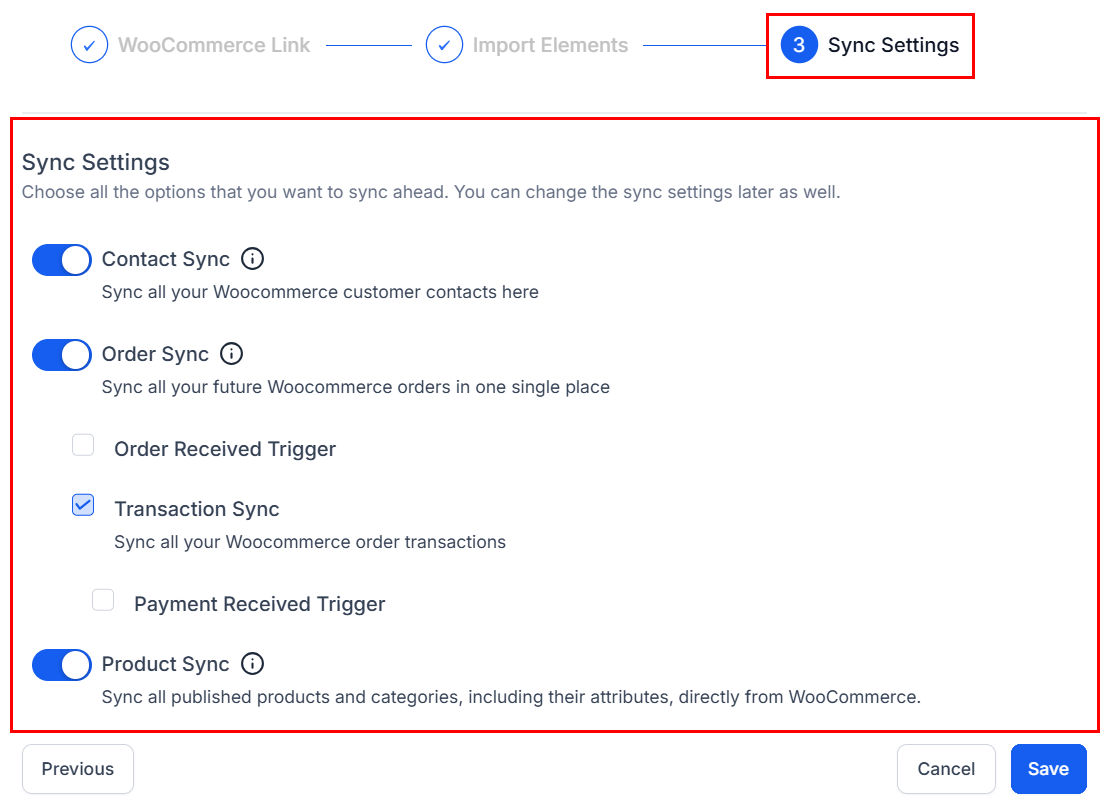Click the Cancel button
The width and height of the screenshot is (1112, 812).
[x=946, y=769]
